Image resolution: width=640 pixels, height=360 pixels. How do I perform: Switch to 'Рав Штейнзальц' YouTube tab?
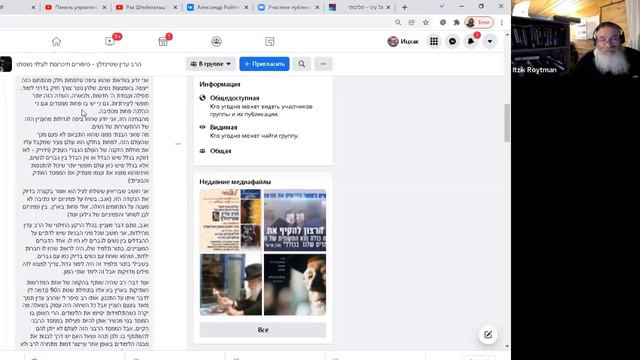tap(146, 7)
